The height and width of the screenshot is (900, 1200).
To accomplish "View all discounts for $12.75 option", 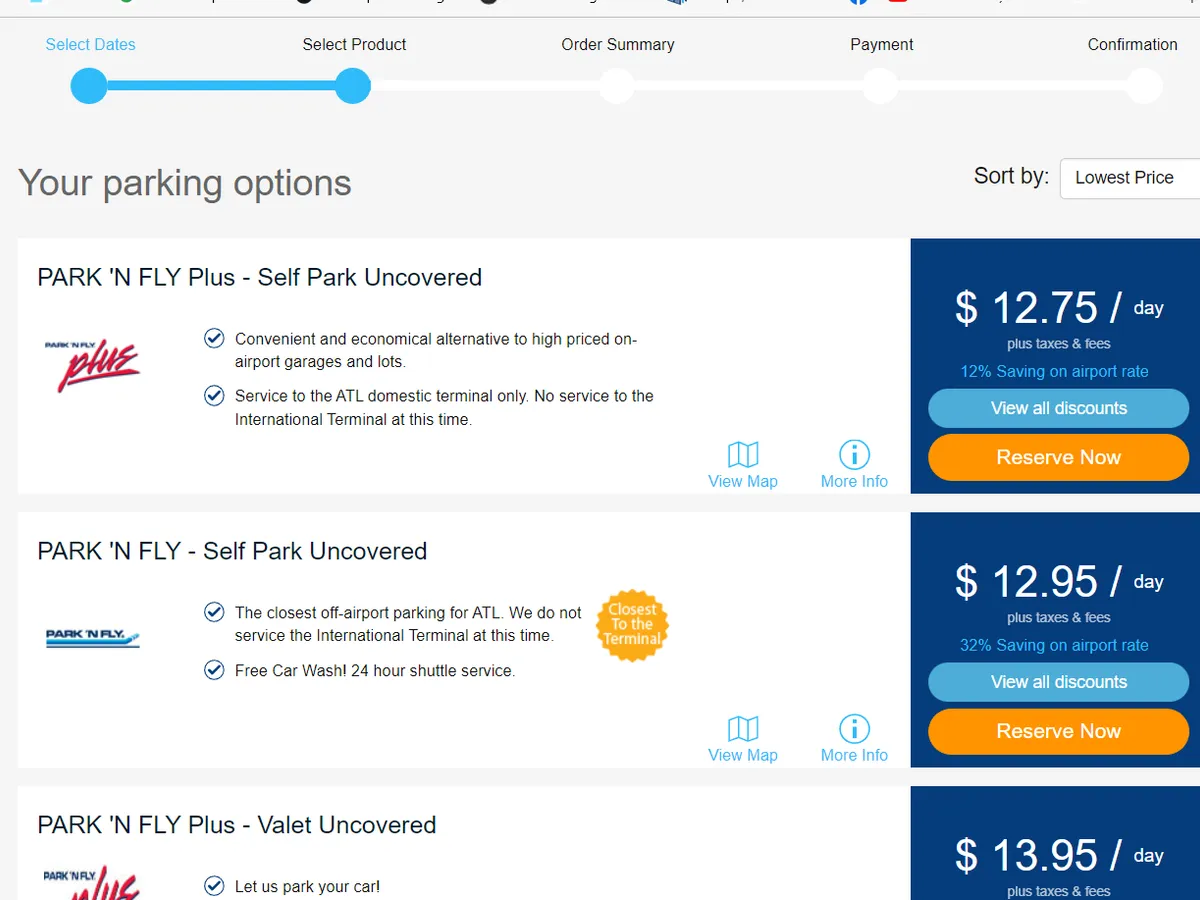I will pyautogui.click(x=1058, y=408).
